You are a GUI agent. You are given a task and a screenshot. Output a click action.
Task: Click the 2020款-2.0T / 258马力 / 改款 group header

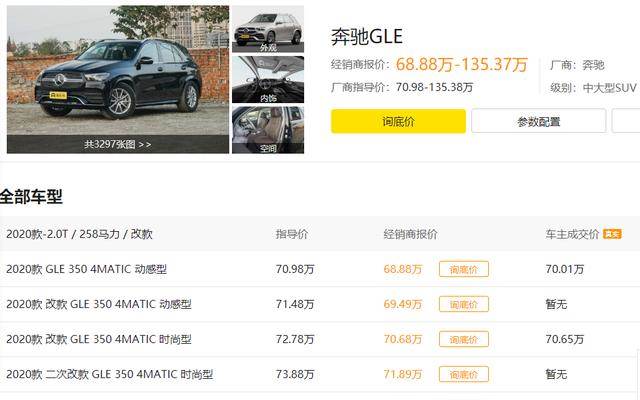click(x=79, y=234)
